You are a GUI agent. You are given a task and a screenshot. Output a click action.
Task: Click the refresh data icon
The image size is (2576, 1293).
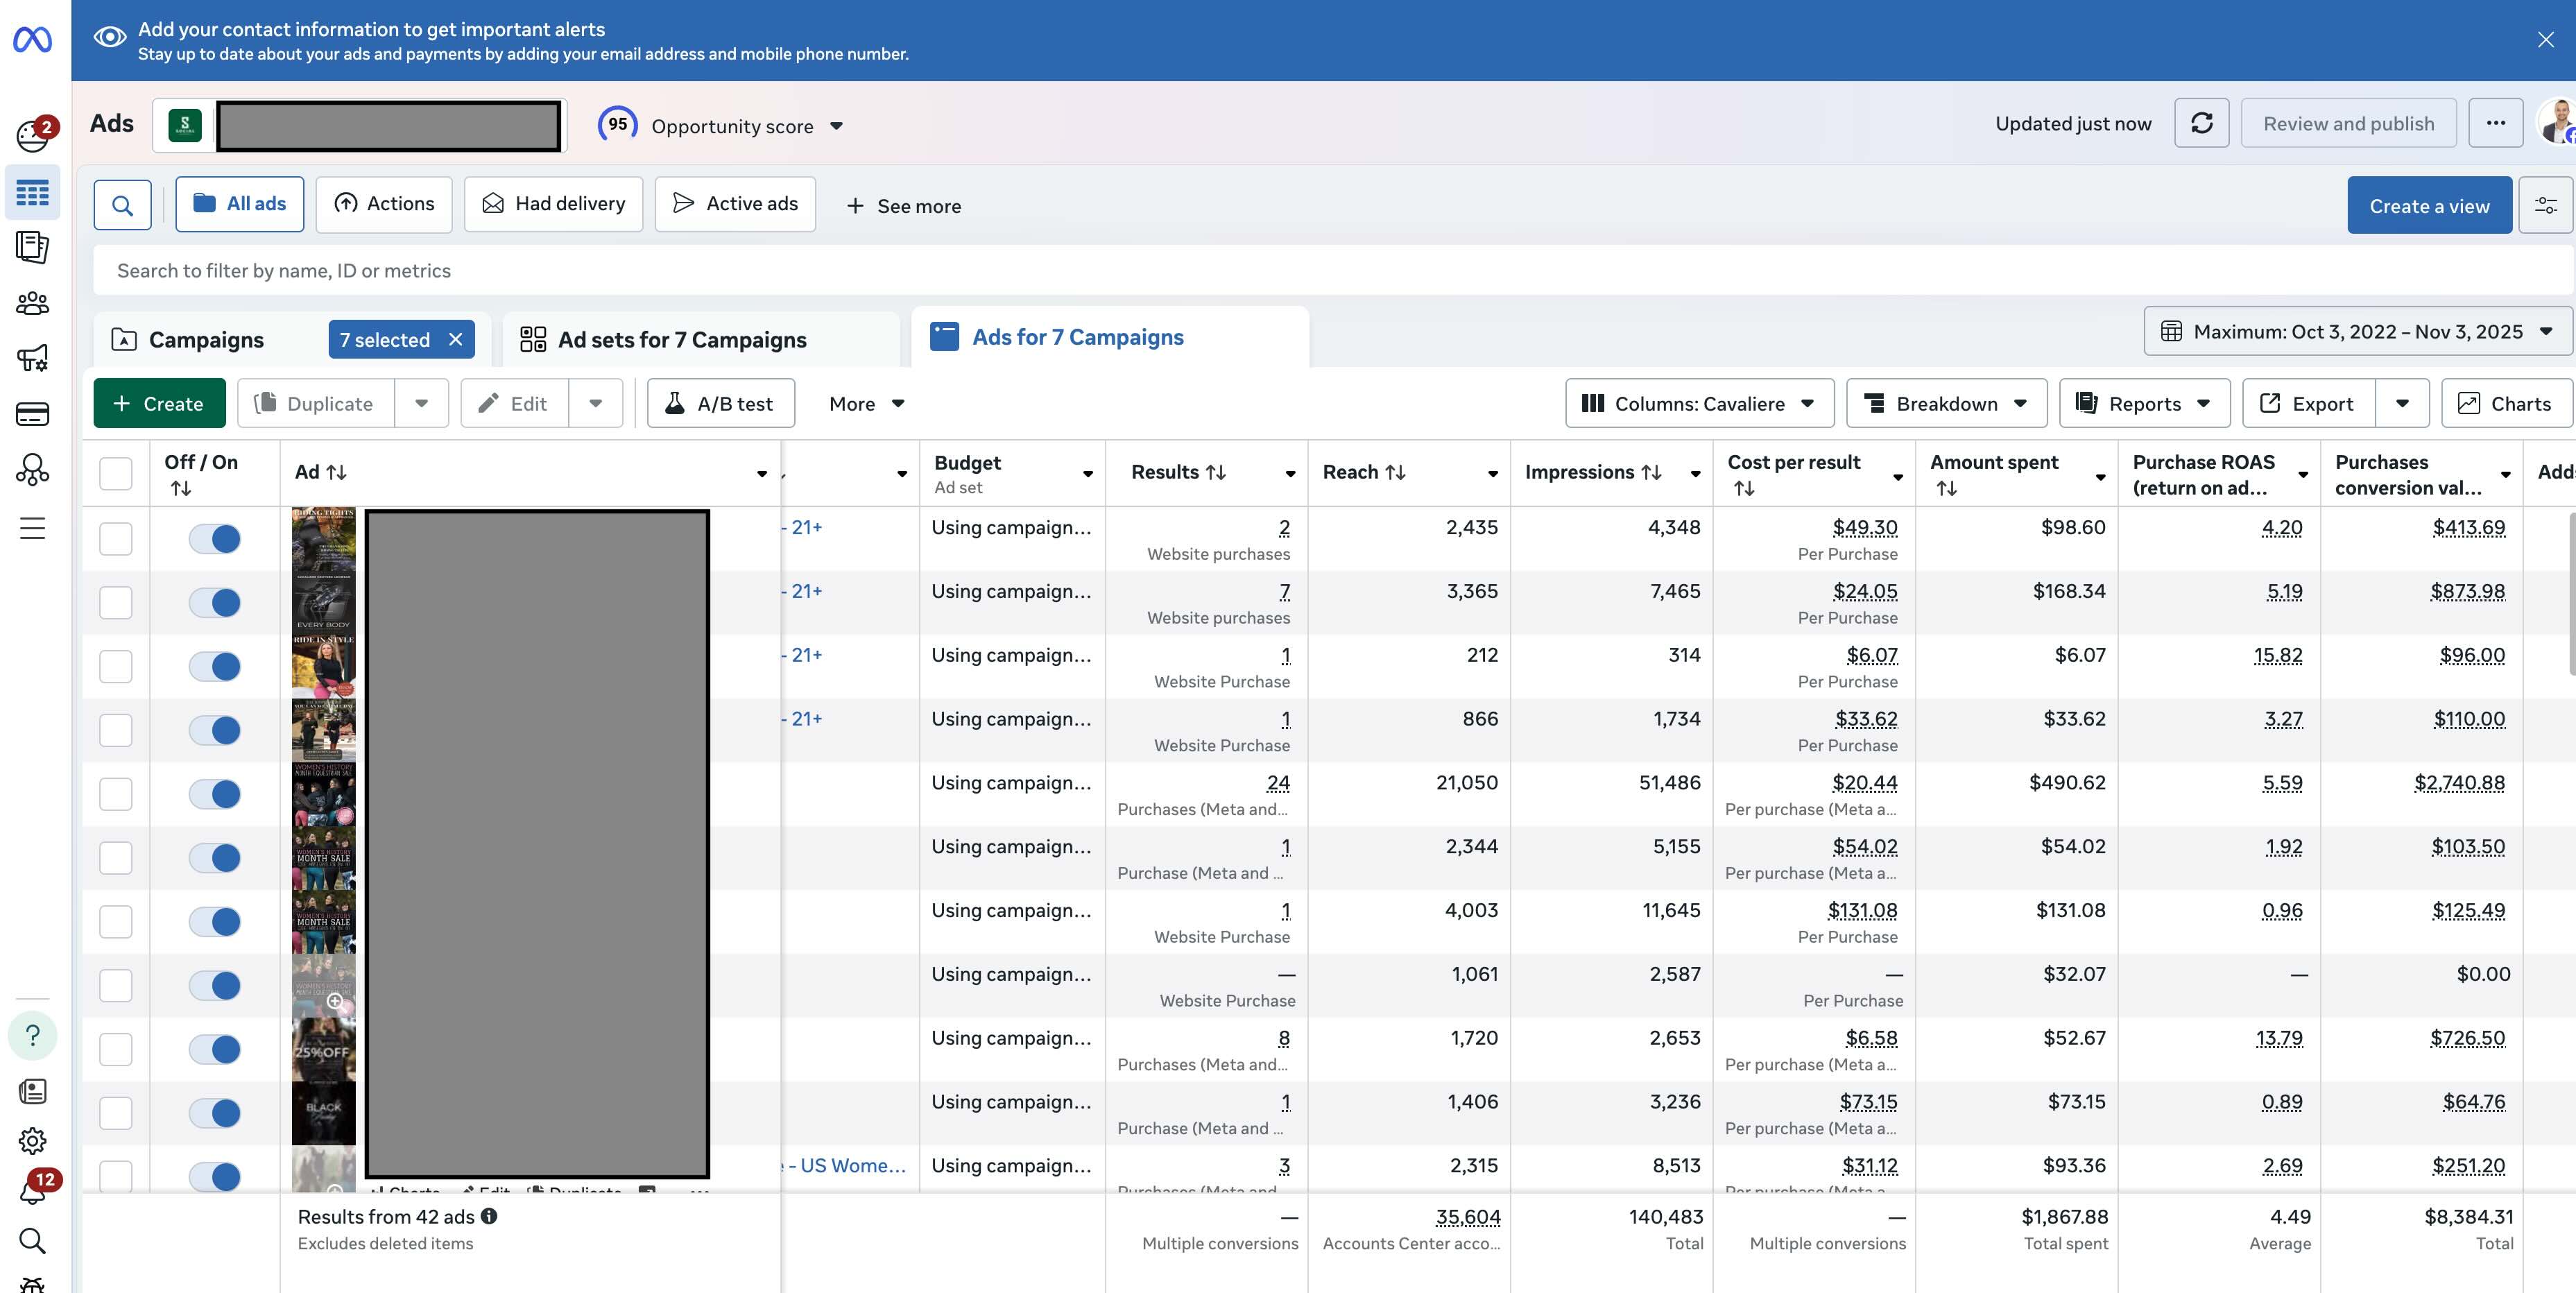pyautogui.click(x=2201, y=123)
